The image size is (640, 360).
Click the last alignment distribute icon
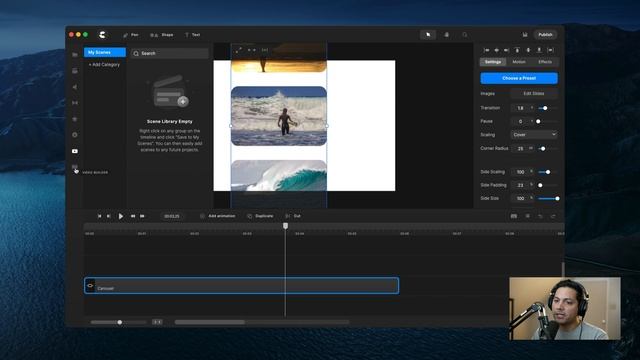(551, 50)
